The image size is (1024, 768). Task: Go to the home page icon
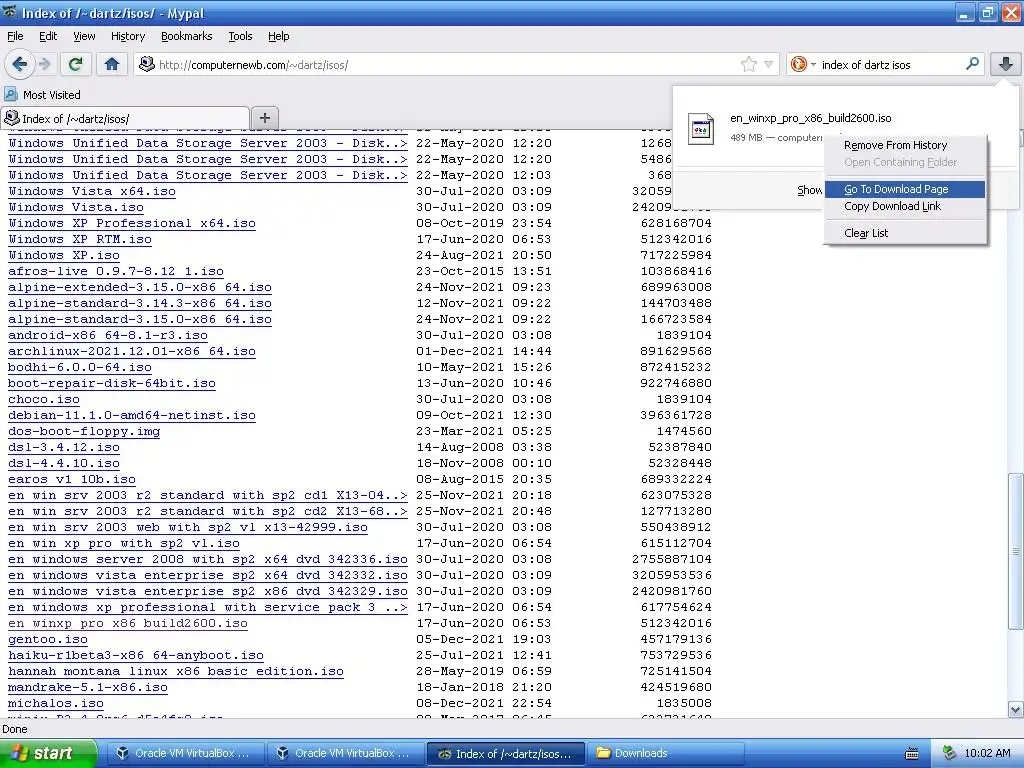click(x=112, y=64)
